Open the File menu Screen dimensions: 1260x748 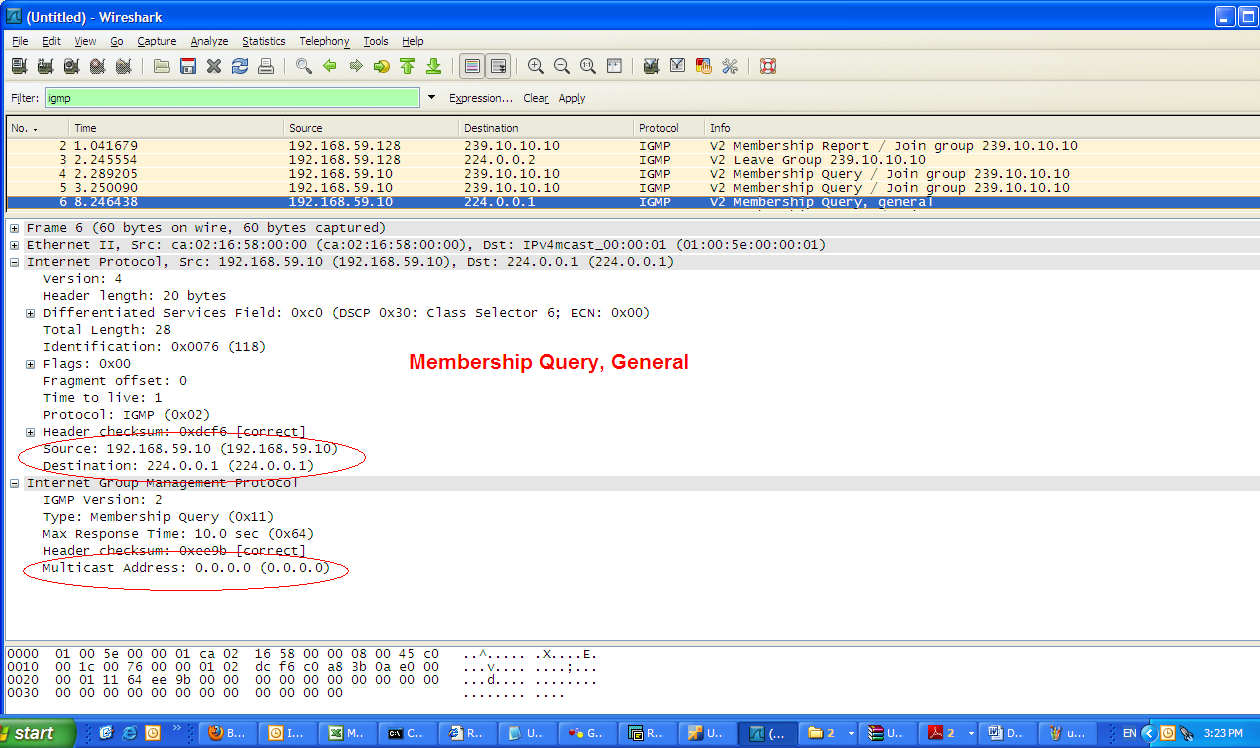(20, 41)
